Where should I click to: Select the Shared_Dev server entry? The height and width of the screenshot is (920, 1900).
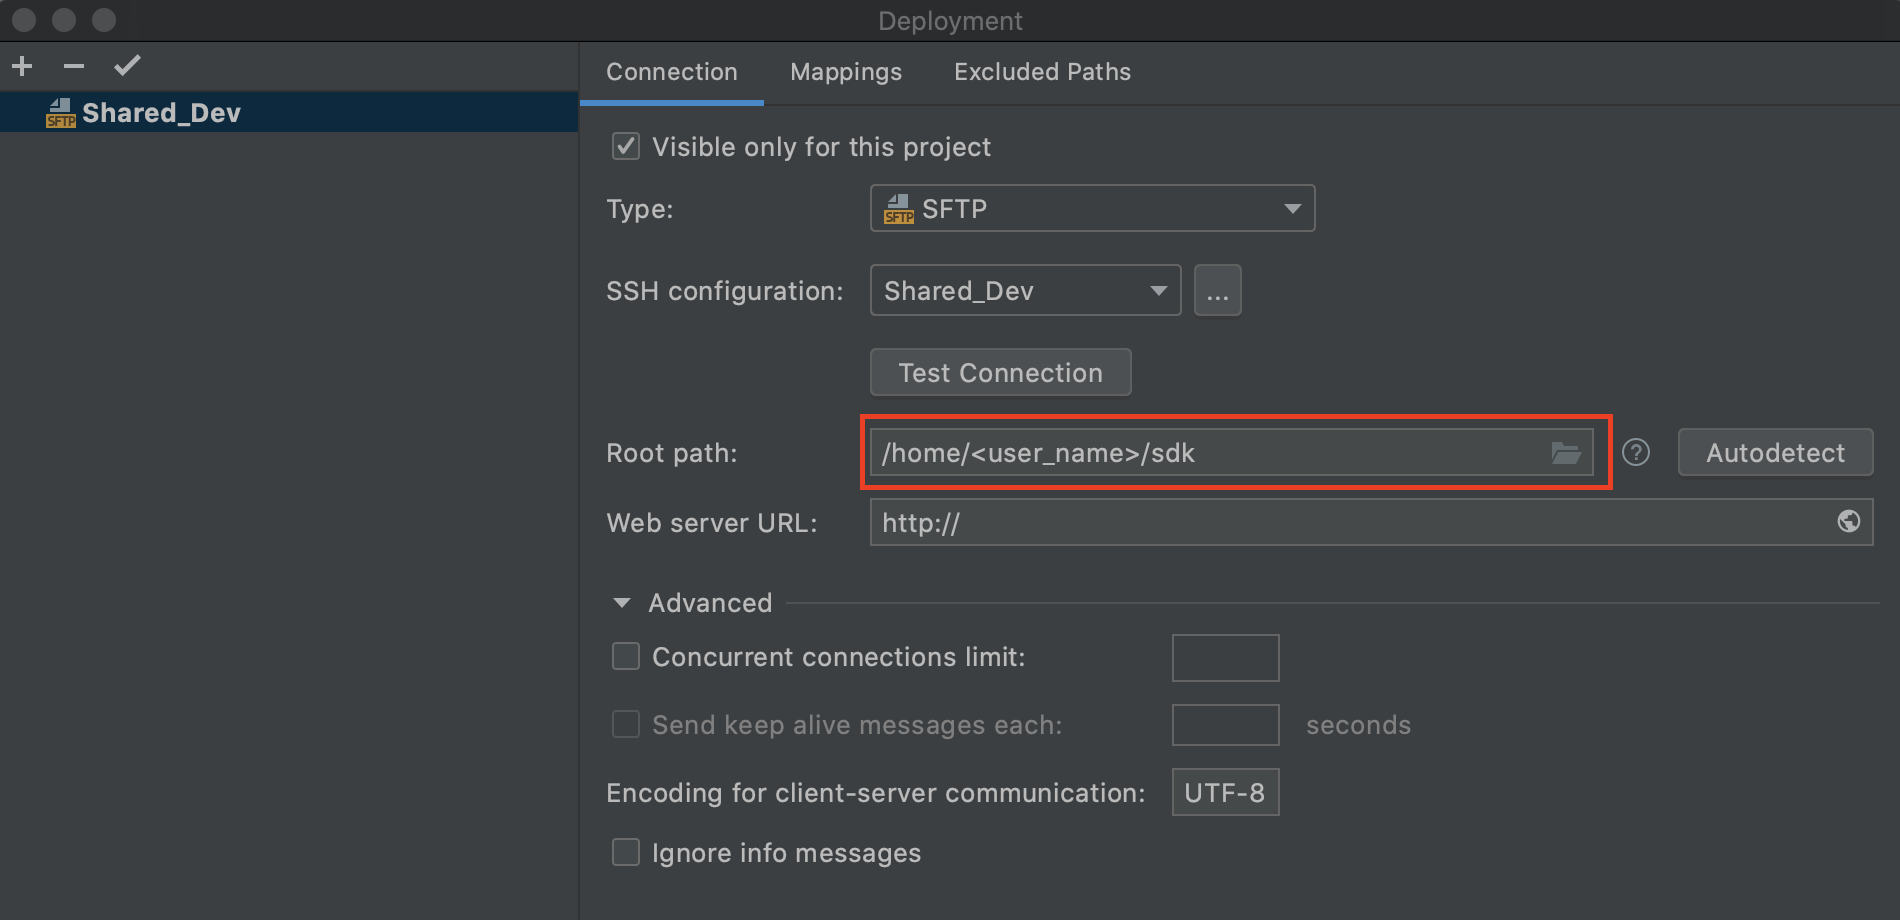tap(289, 112)
